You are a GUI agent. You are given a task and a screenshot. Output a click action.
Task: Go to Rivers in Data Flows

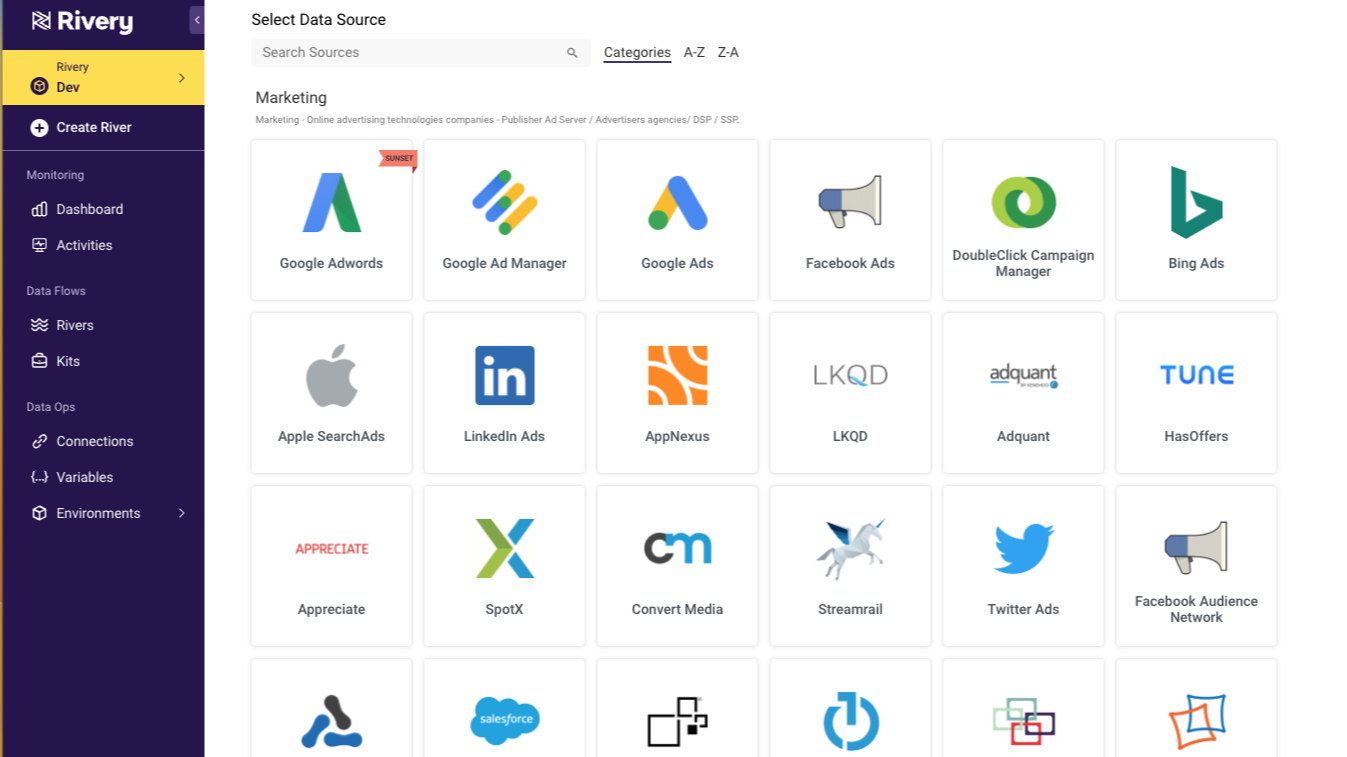(74, 325)
